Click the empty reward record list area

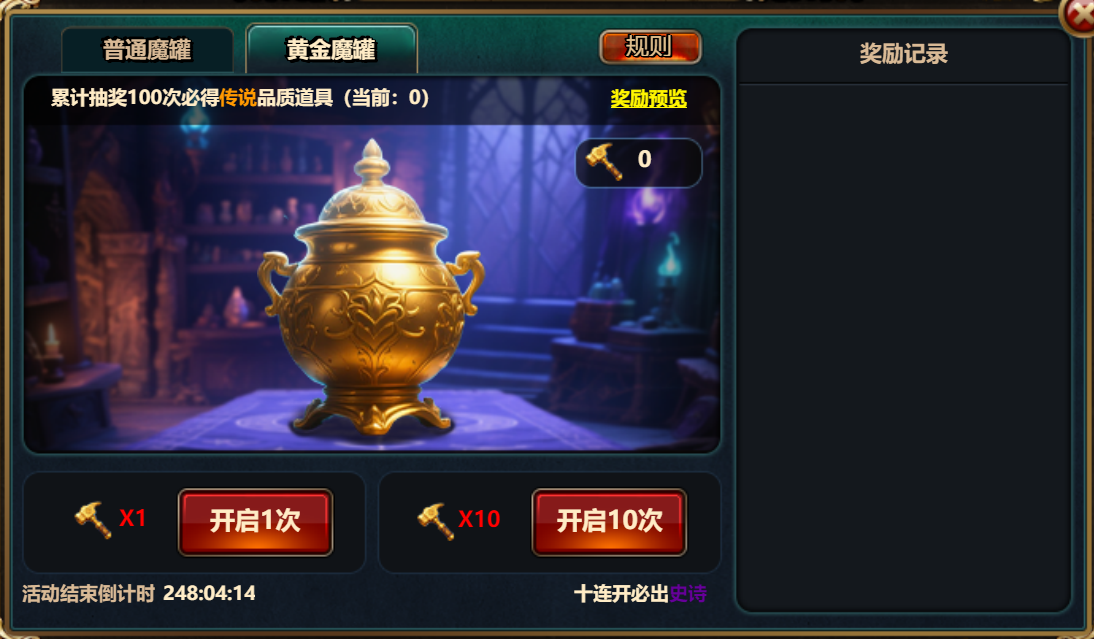coord(904,345)
